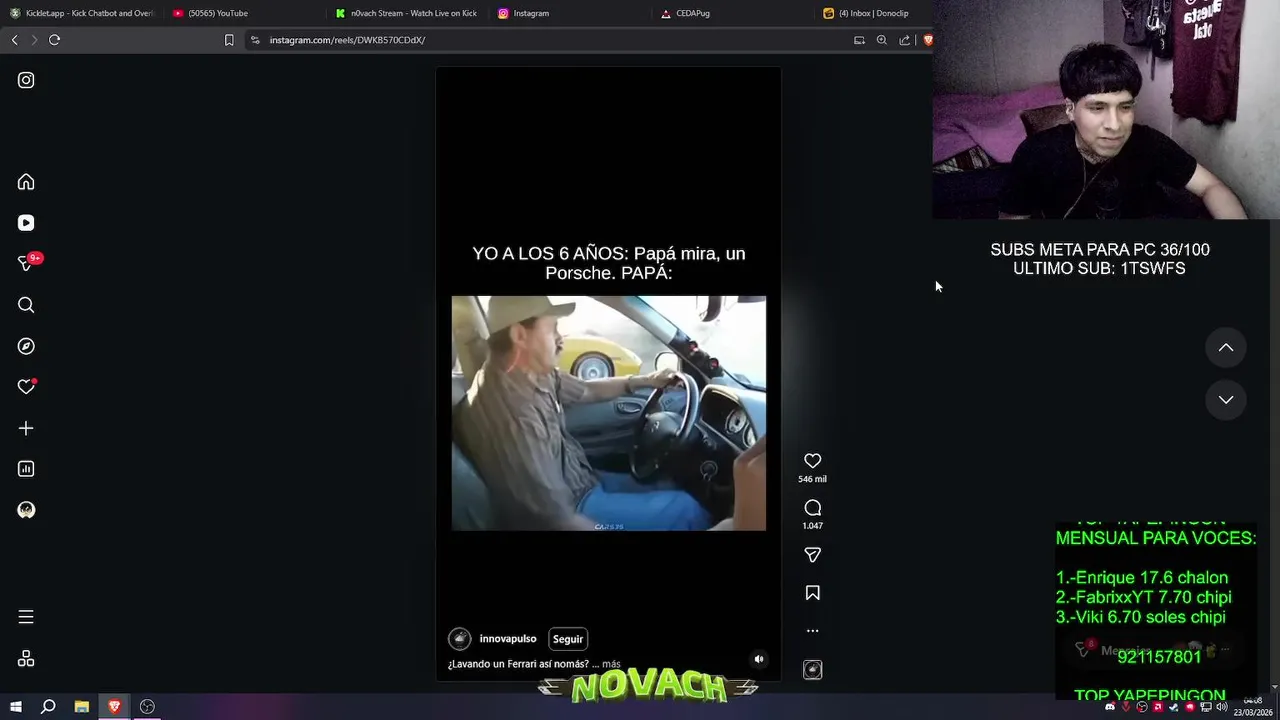Open the volume speaker tray icon

[x=1222, y=707]
